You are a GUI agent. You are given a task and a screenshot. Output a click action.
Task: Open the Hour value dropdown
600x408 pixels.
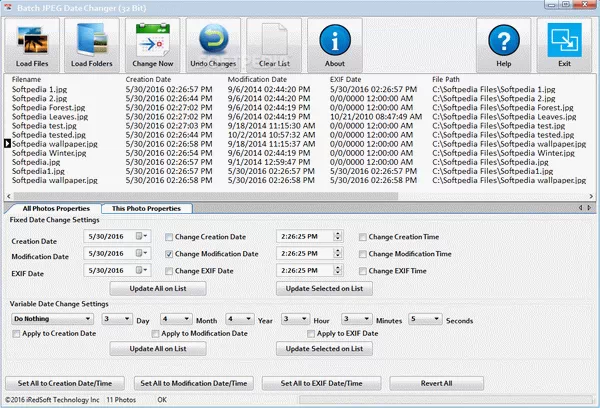(295, 319)
